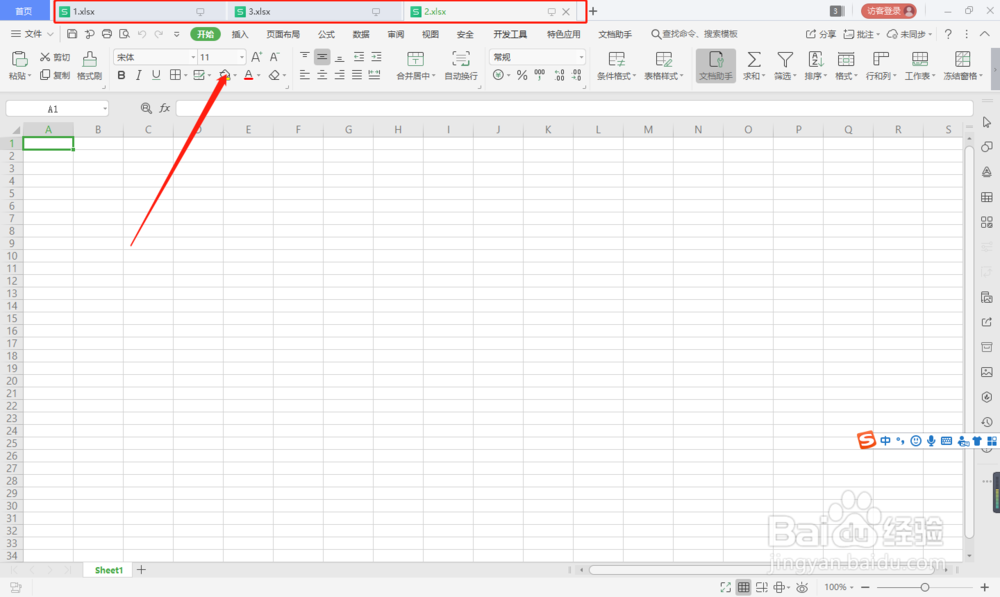Click the Document Assistant ribbon button
This screenshot has width=1000, height=597.
tap(716, 66)
